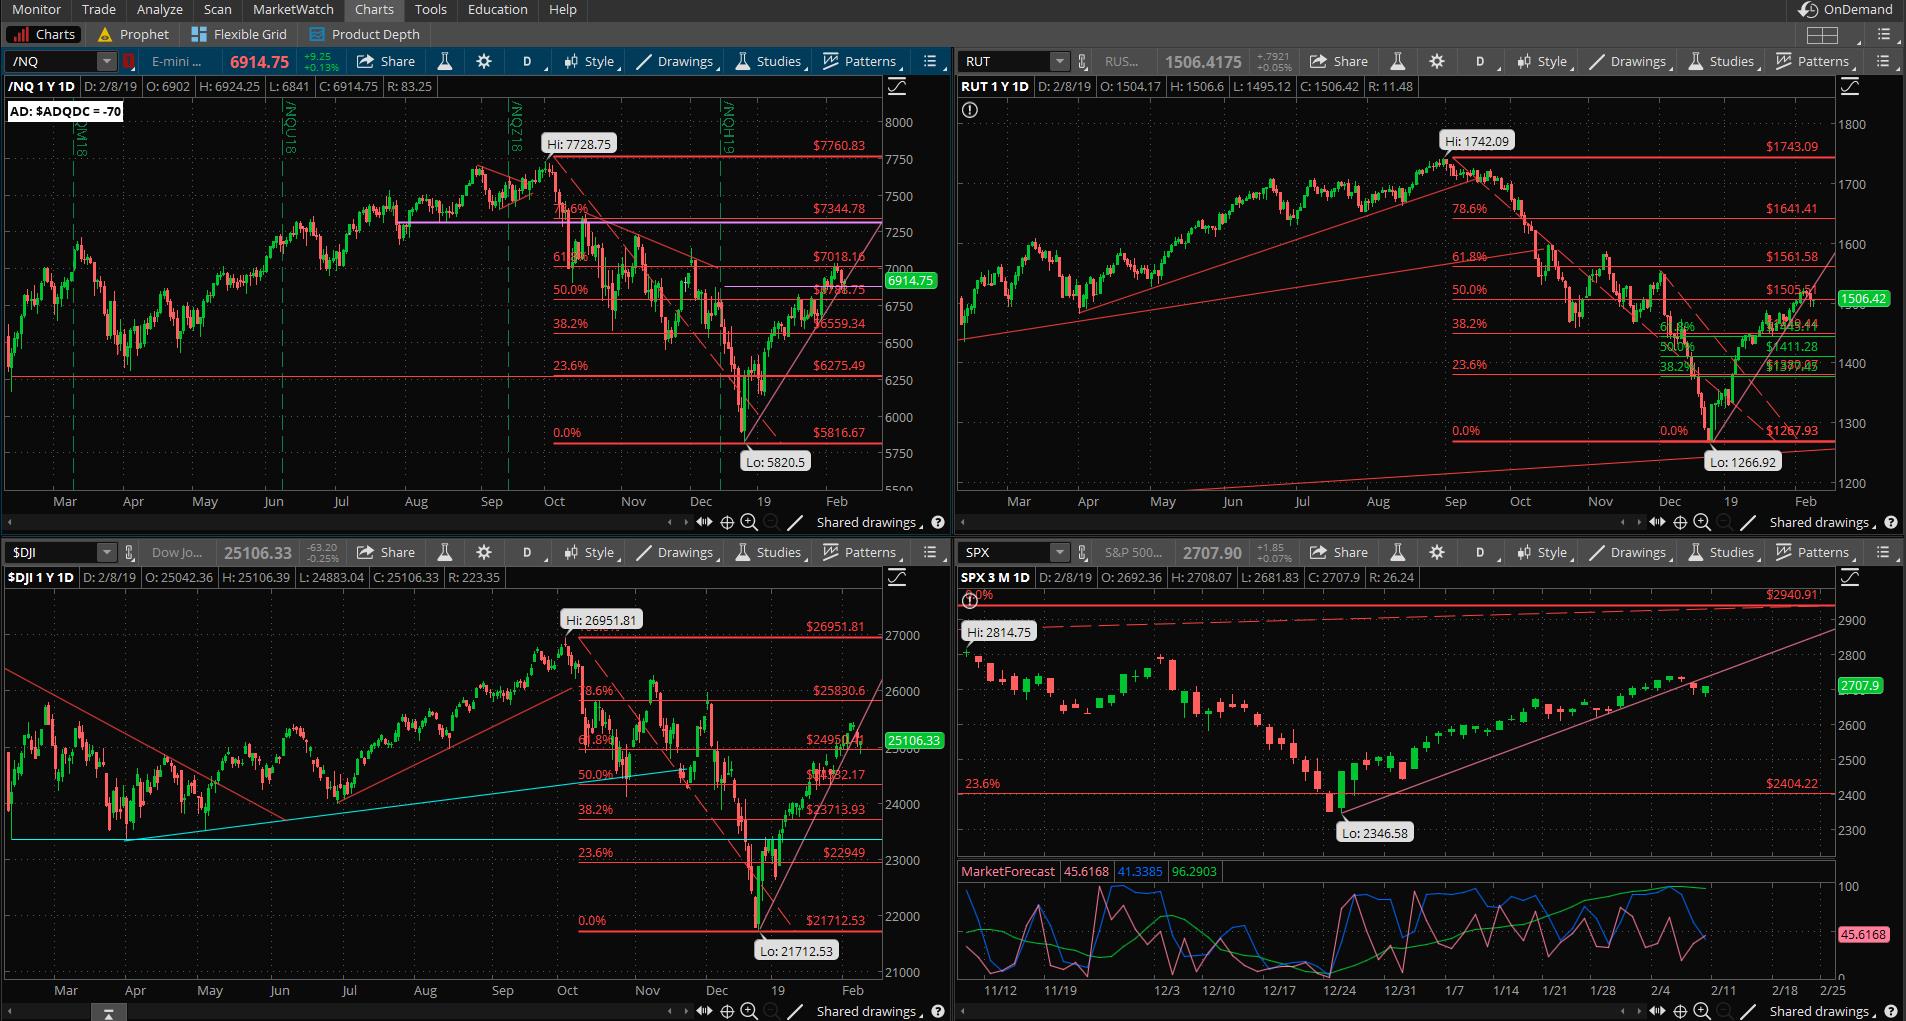Toggle the crosshair pan tool under /NQ chart
The height and width of the screenshot is (1021, 1906).
point(727,522)
